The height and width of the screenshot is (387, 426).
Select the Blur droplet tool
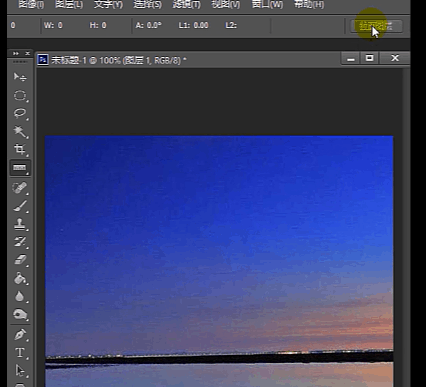(20, 296)
